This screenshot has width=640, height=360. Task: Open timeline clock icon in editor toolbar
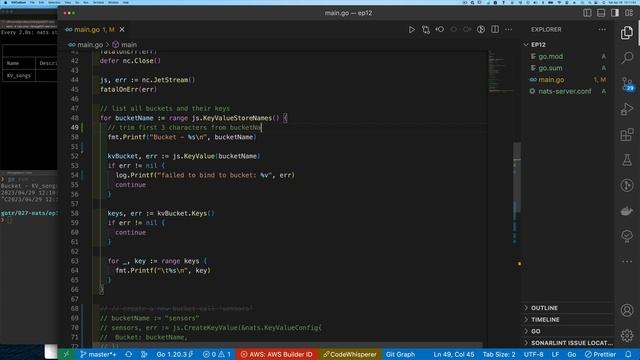[x=481, y=29]
